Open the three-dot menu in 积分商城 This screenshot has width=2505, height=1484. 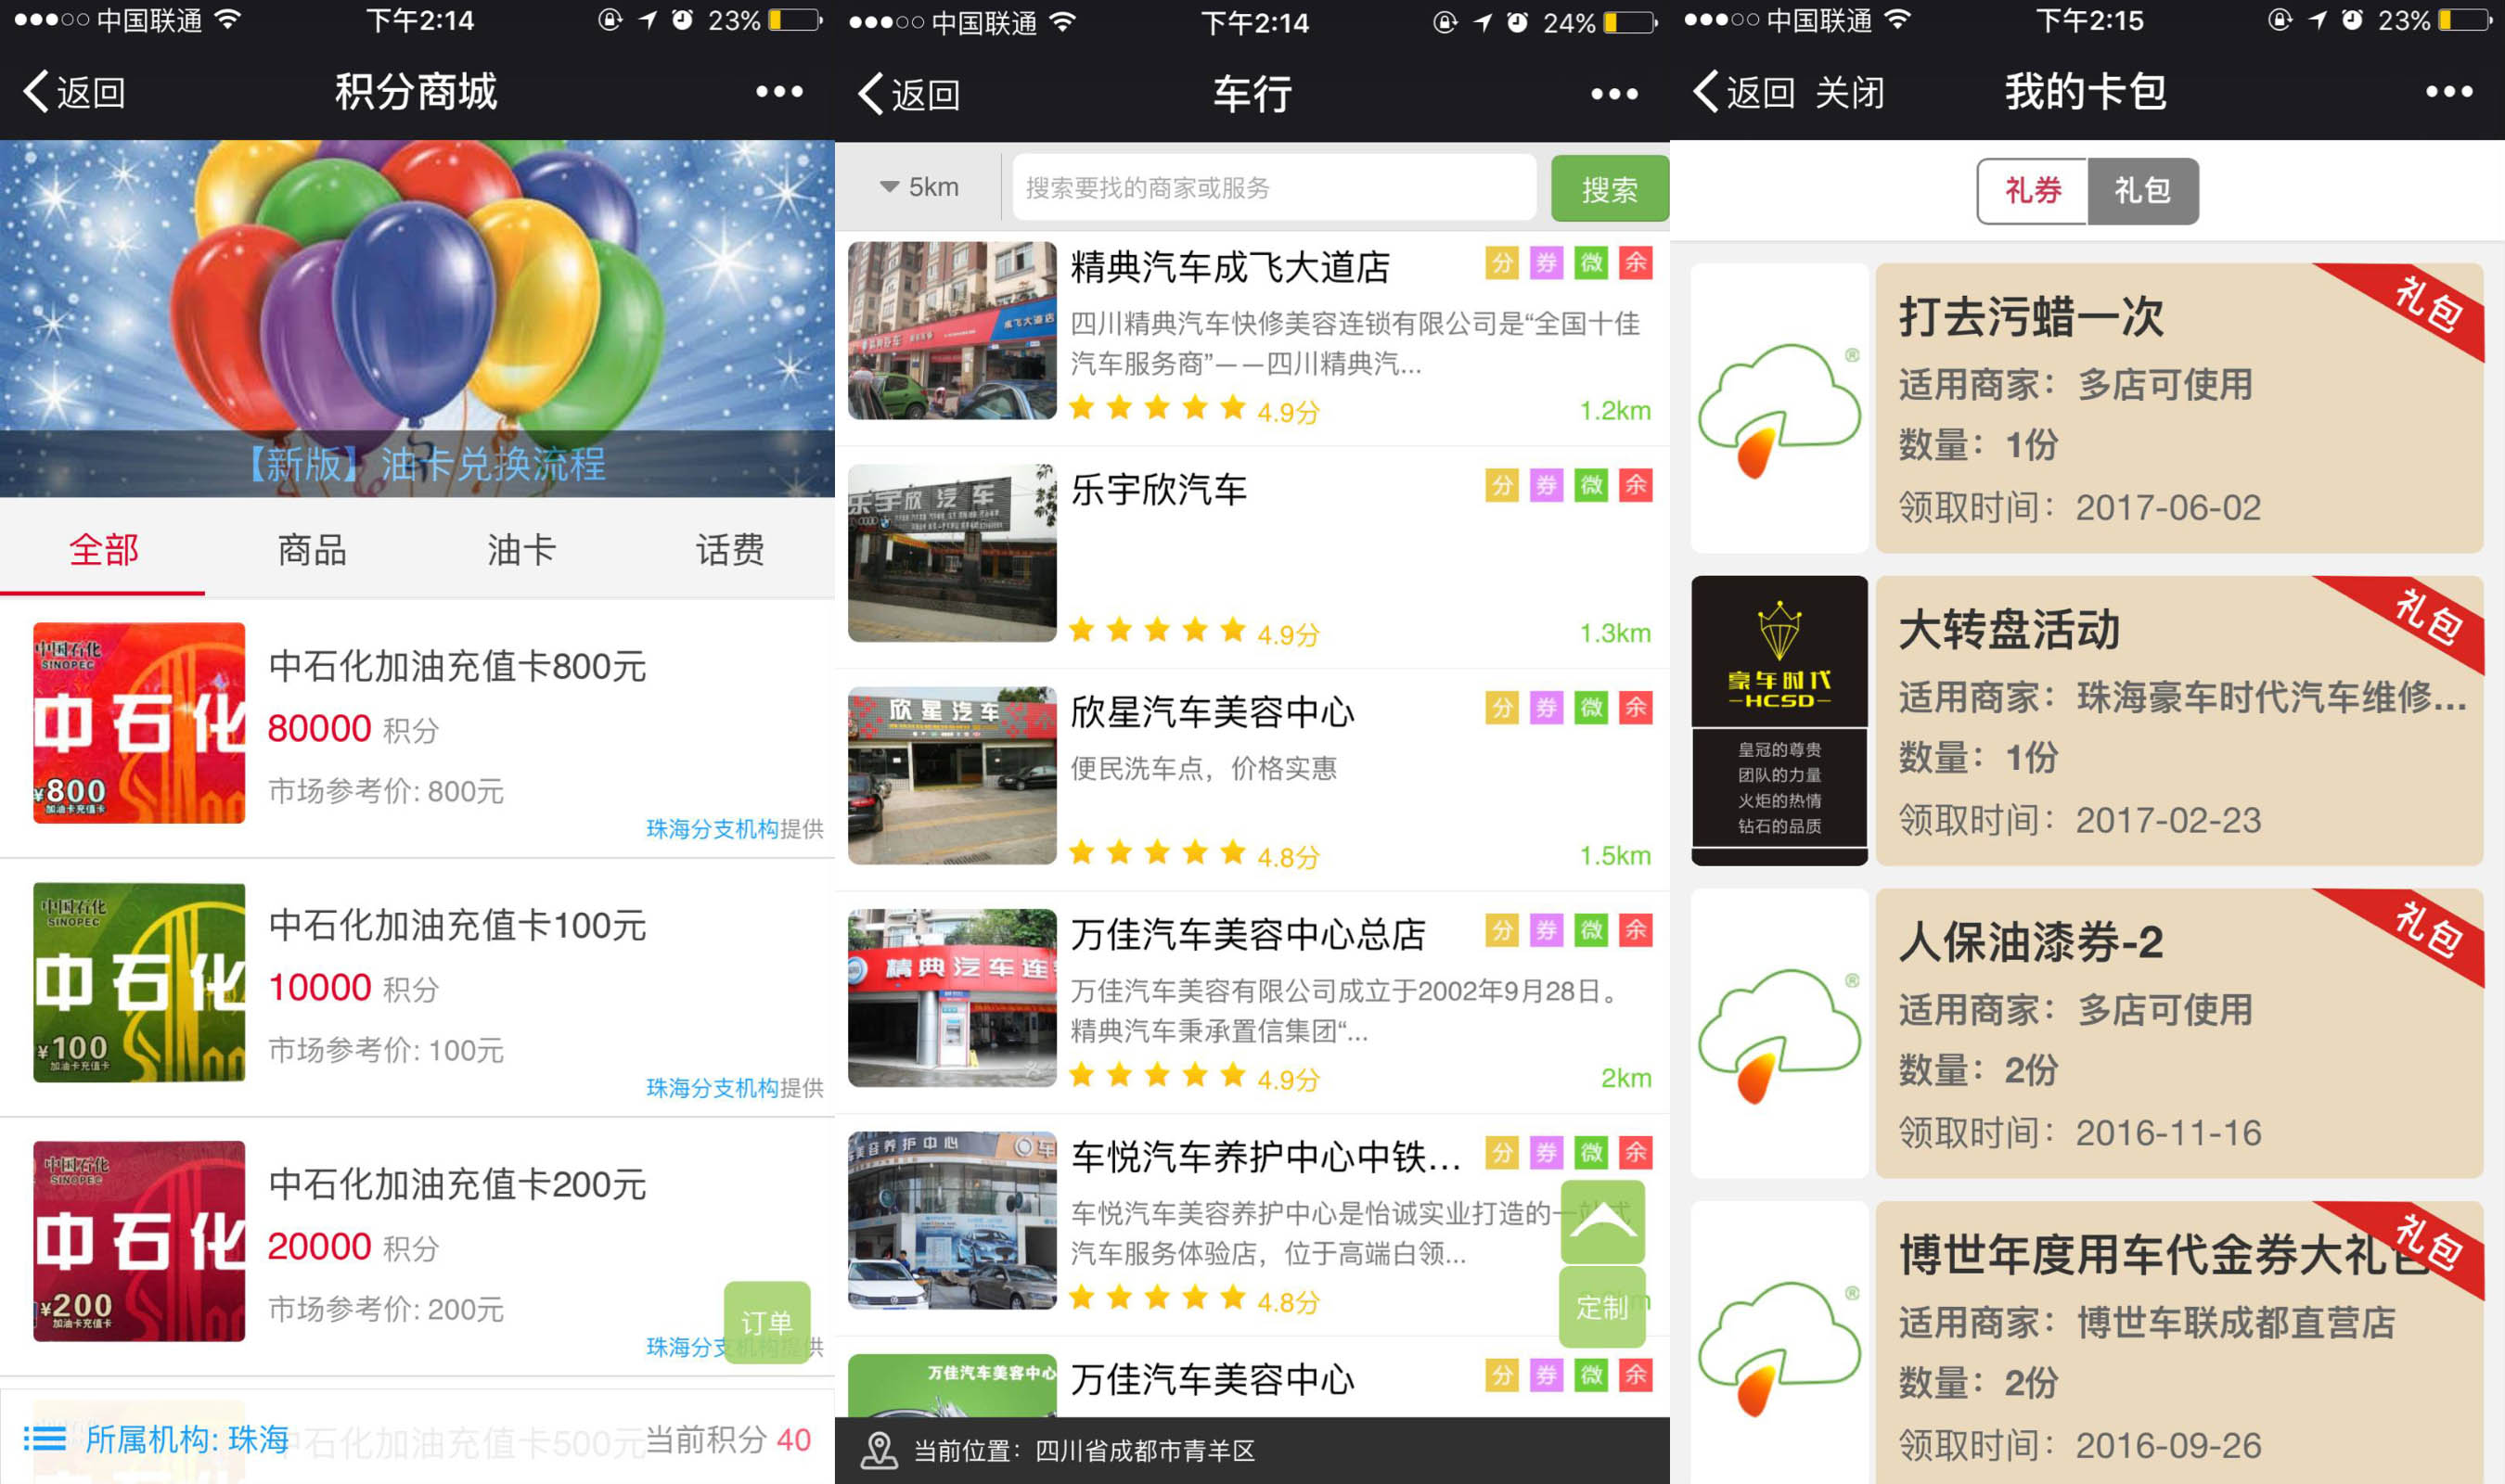click(x=779, y=92)
